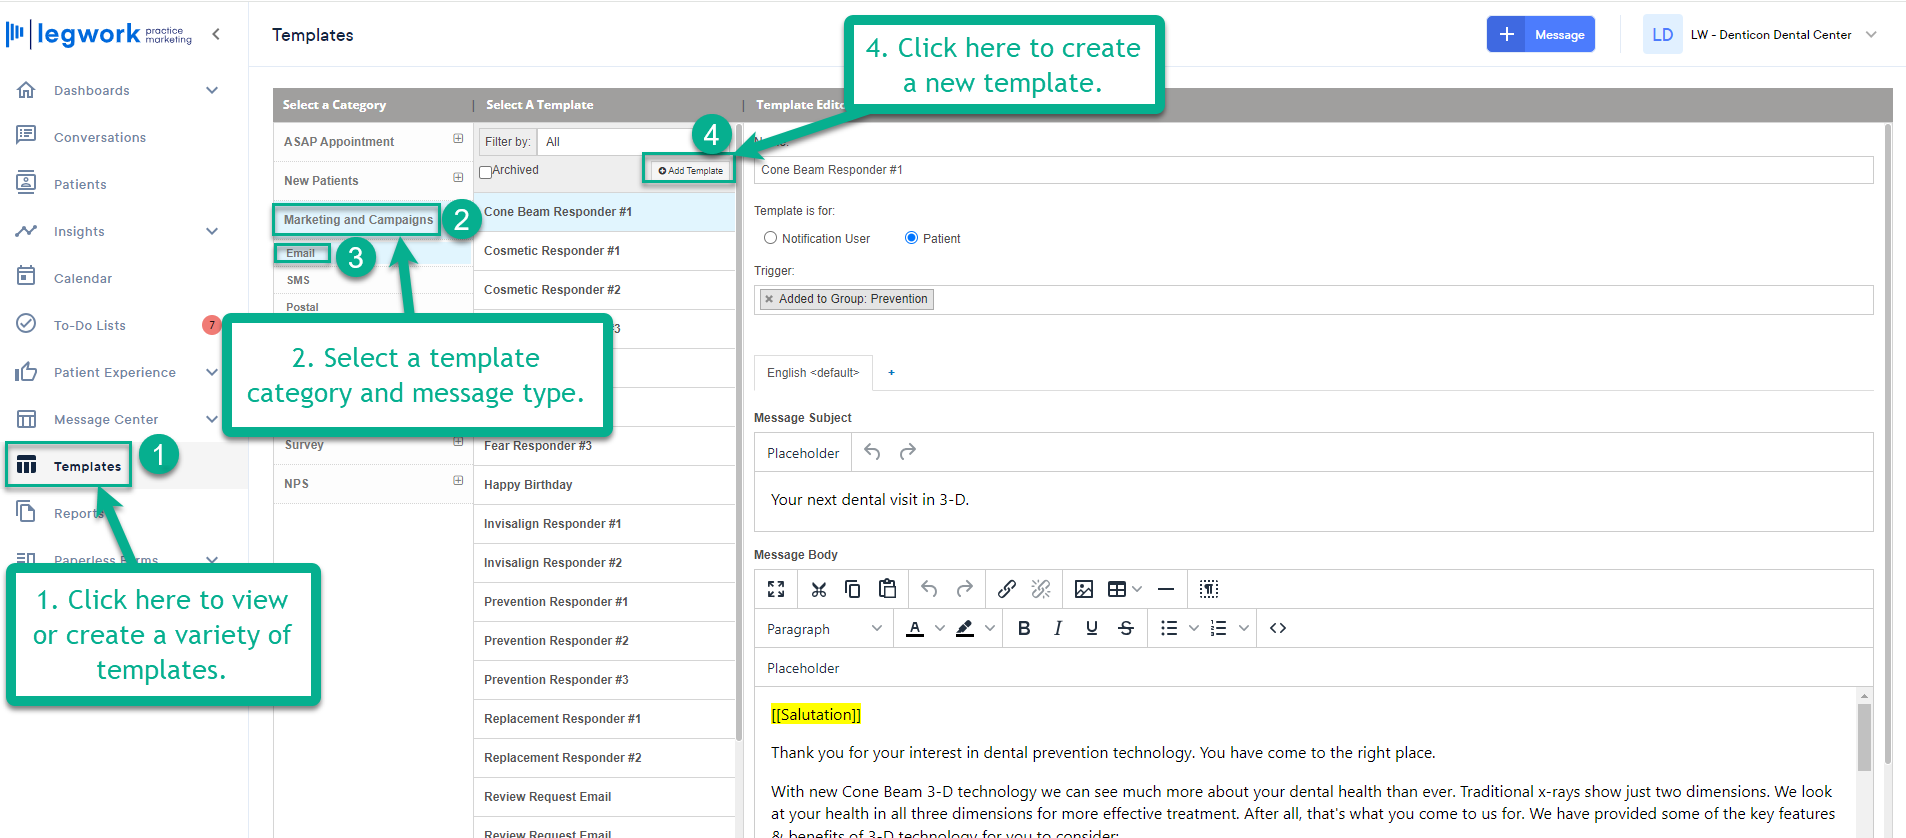Open the text color dropdown arrow

click(940, 628)
